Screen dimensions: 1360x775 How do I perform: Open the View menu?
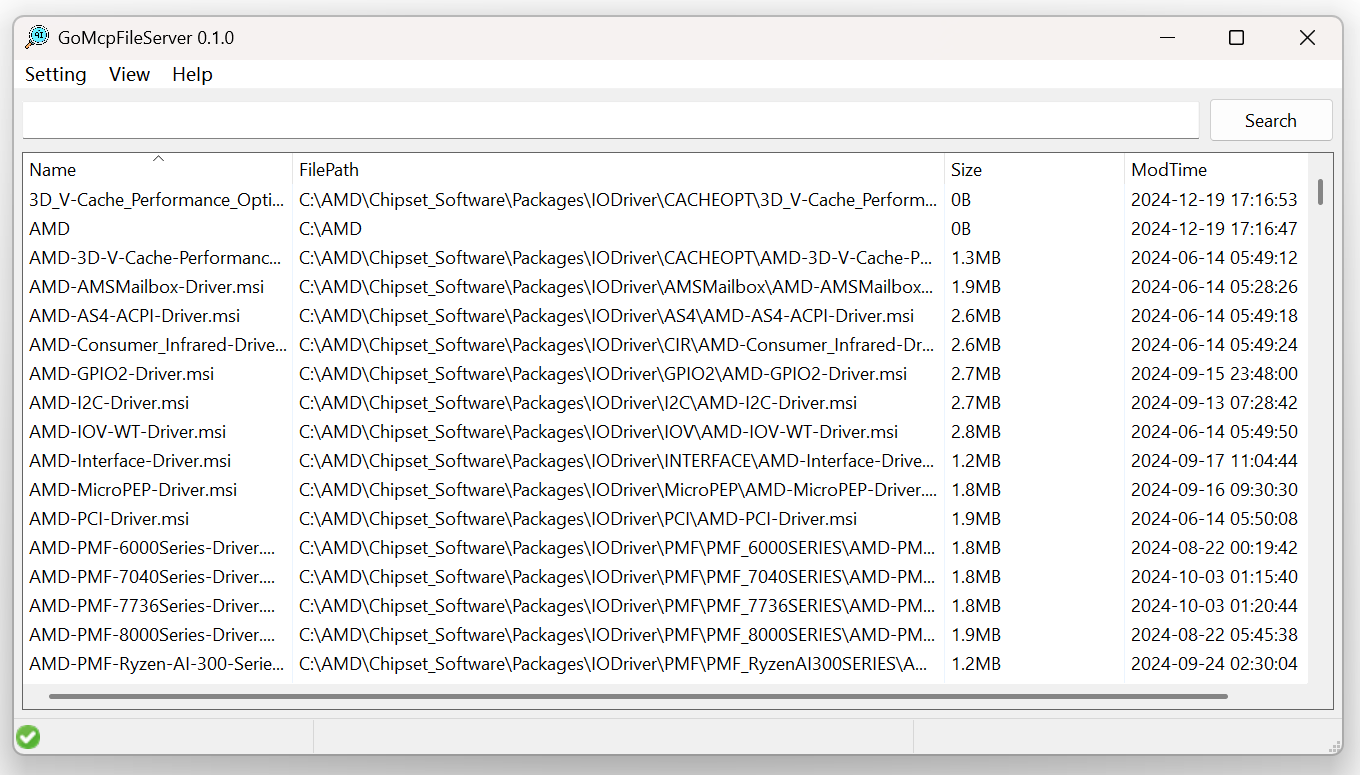(x=129, y=75)
